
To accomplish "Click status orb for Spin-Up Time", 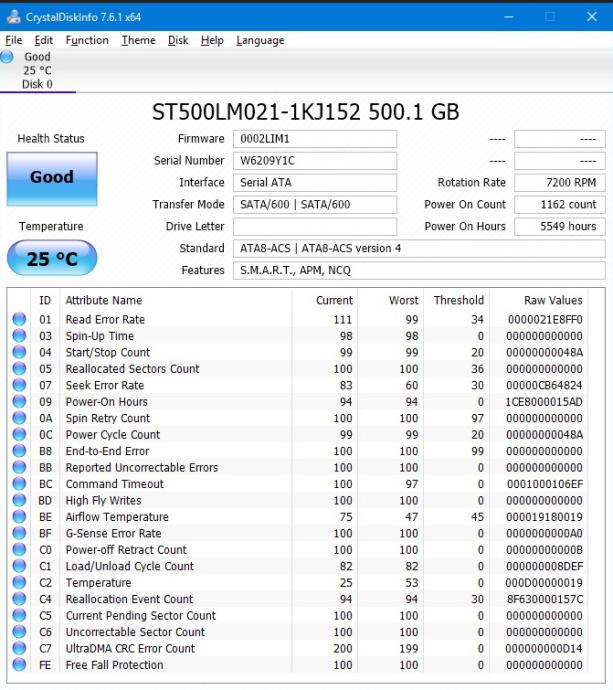I will pos(19,336).
